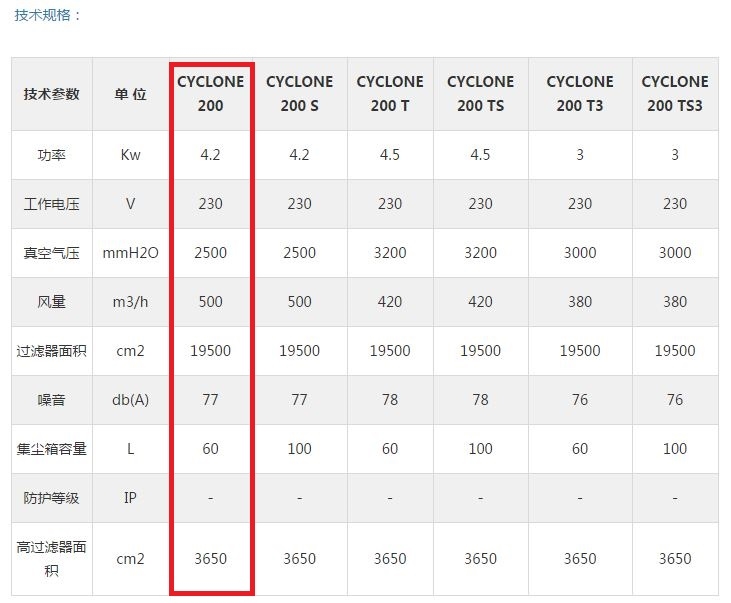Click vacuum value 3000 for CYCLONE 200 TS3
This screenshot has height=603, width=731.
pos(675,253)
